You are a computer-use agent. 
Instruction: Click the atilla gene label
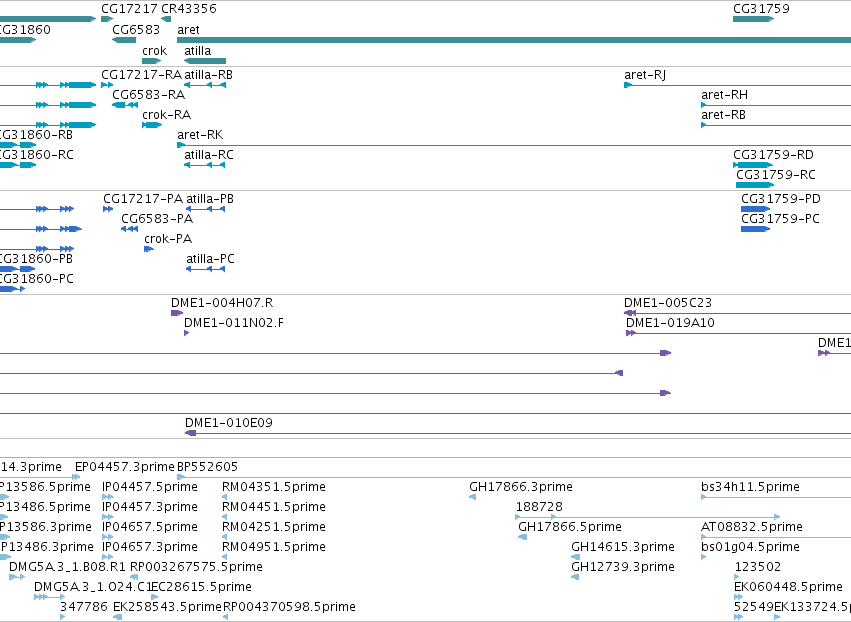tap(198, 50)
